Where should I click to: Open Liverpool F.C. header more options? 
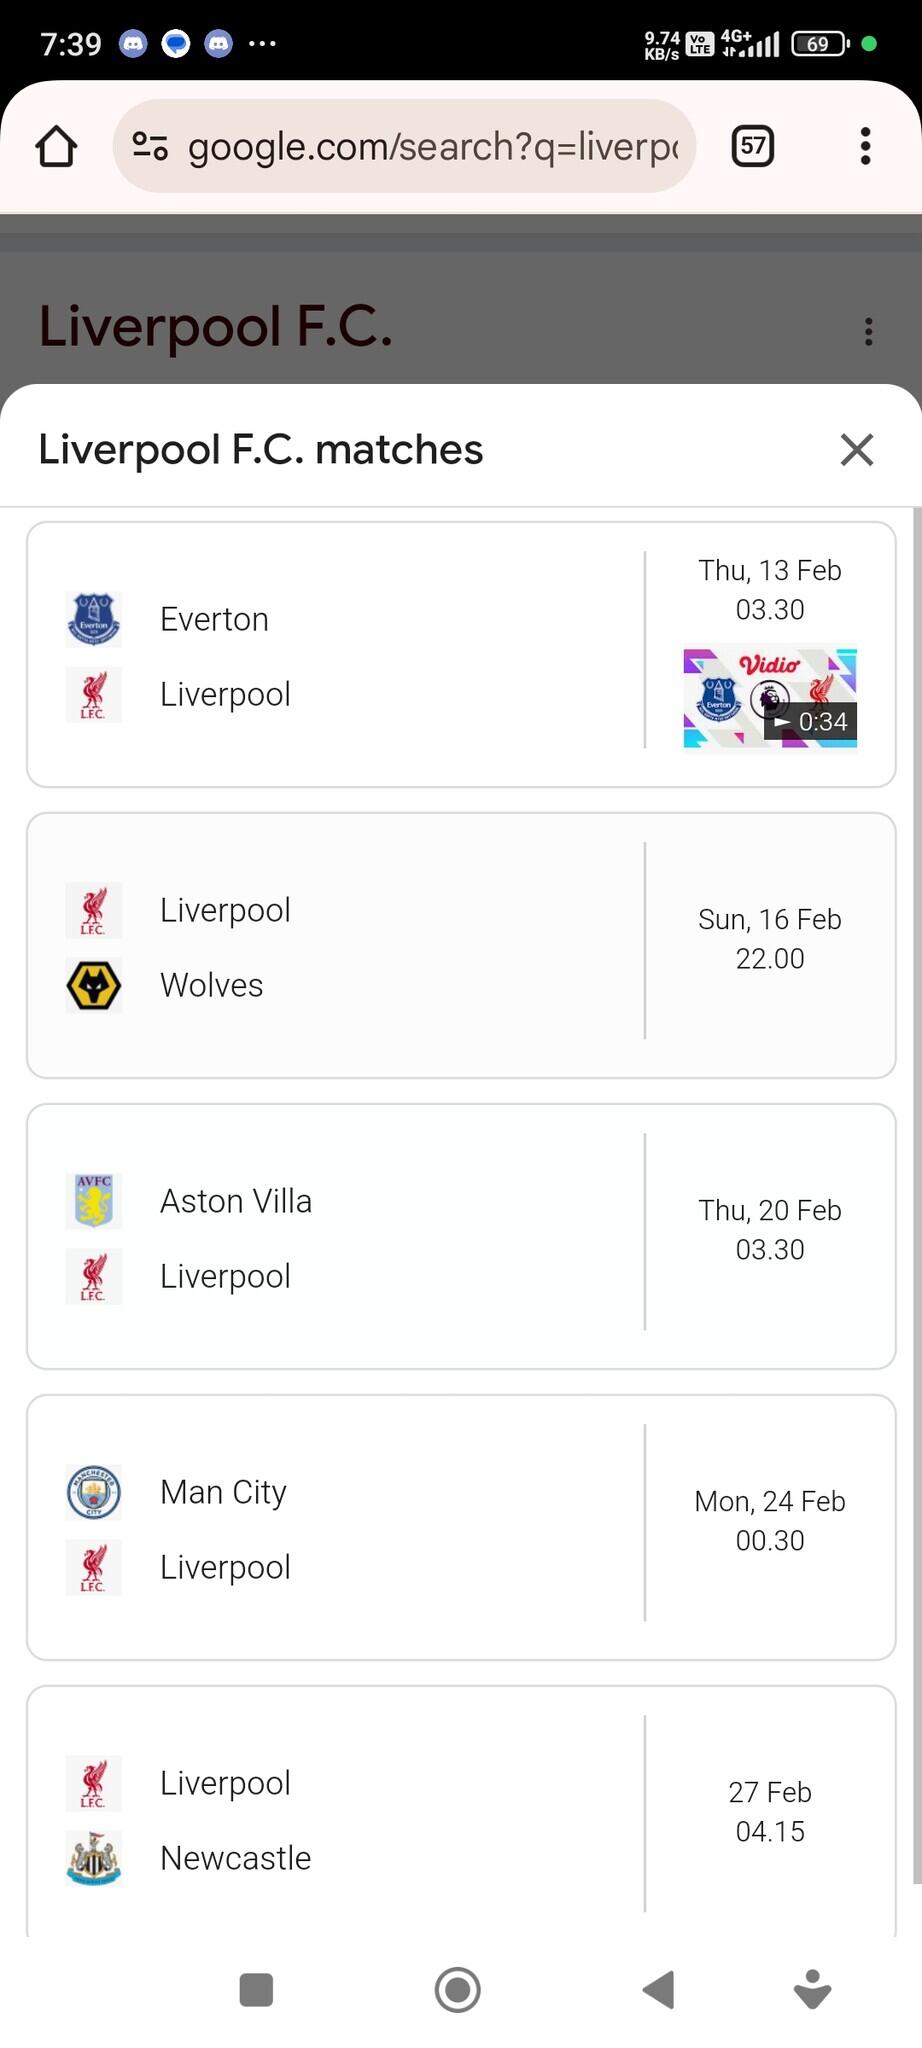pos(868,331)
